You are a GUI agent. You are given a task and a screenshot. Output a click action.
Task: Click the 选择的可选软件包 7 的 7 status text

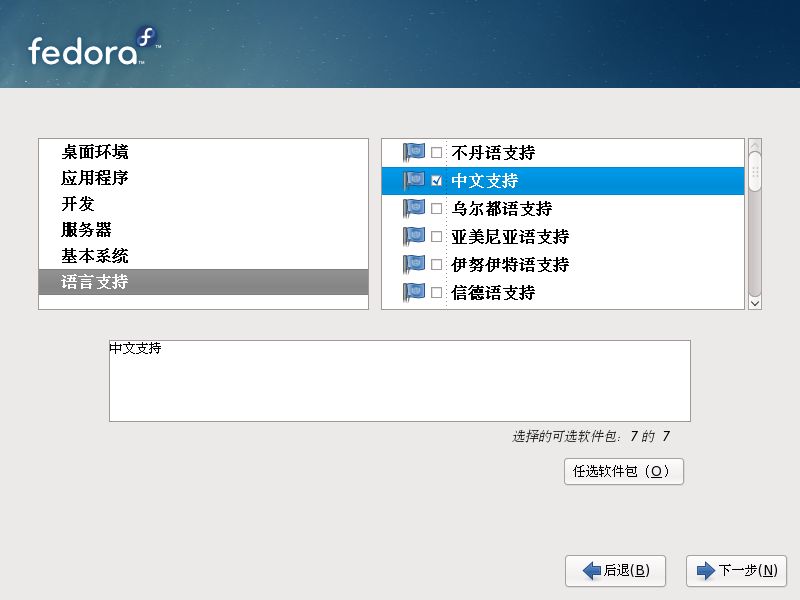coord(591,436)
